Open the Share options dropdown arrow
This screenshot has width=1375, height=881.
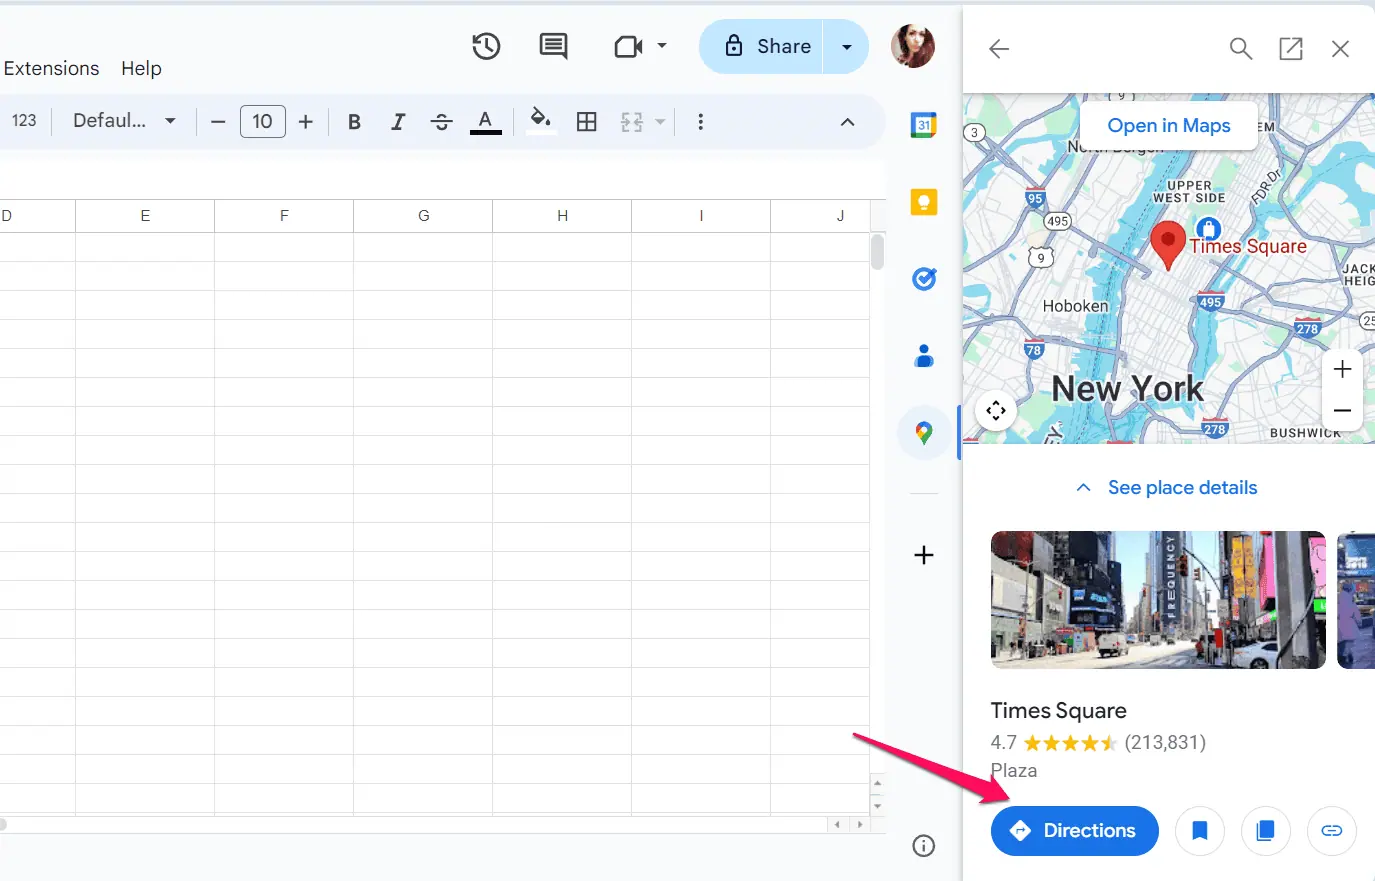(847, 47)
